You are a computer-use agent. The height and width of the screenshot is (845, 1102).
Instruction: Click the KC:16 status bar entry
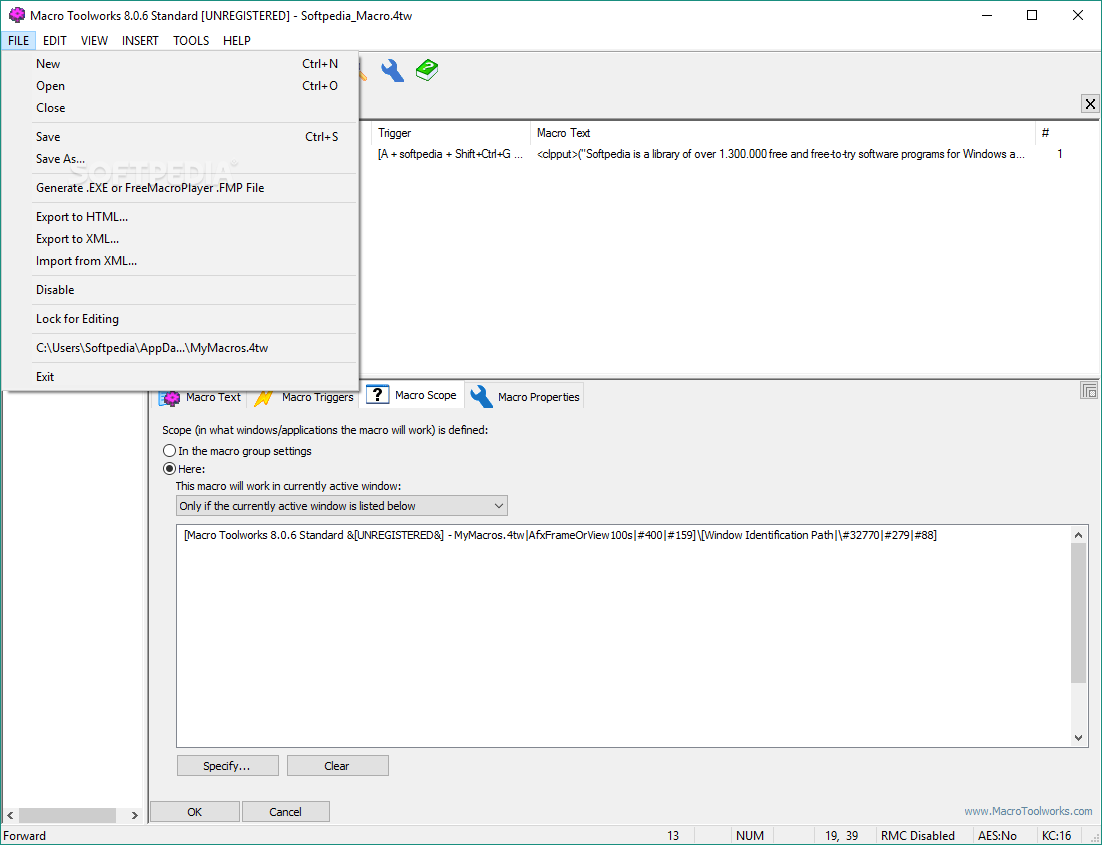click(1056, 836)
